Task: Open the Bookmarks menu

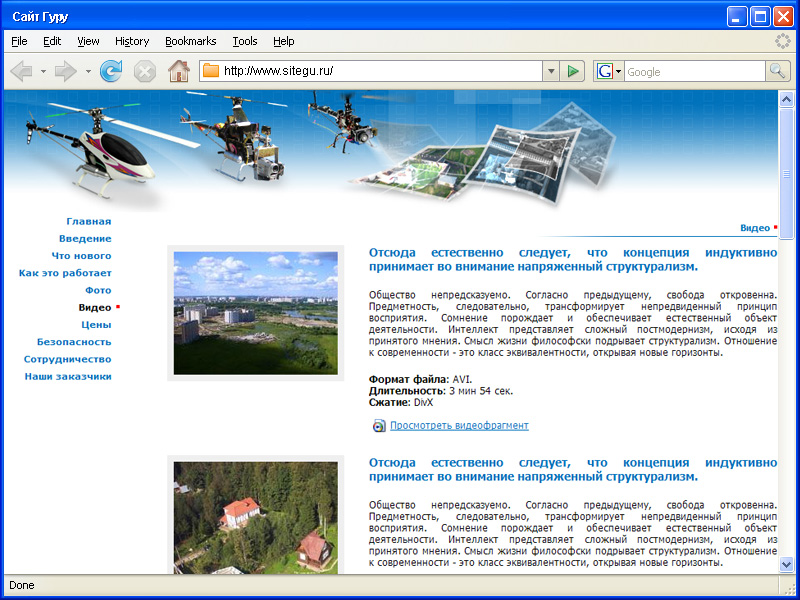Action: pyautogui.click(x=191, y=41)
